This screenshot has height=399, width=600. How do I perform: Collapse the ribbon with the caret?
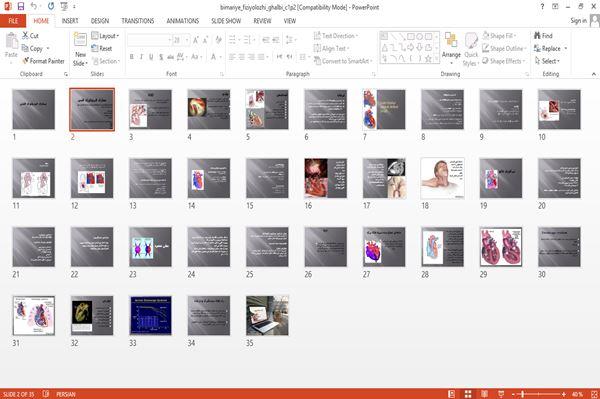[593, 74]
